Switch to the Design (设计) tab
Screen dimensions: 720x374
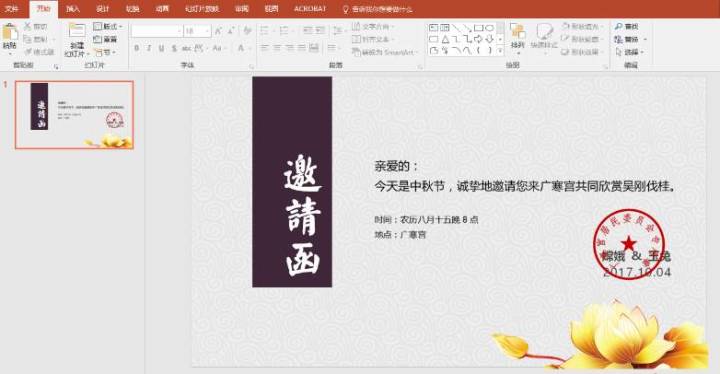103,9
